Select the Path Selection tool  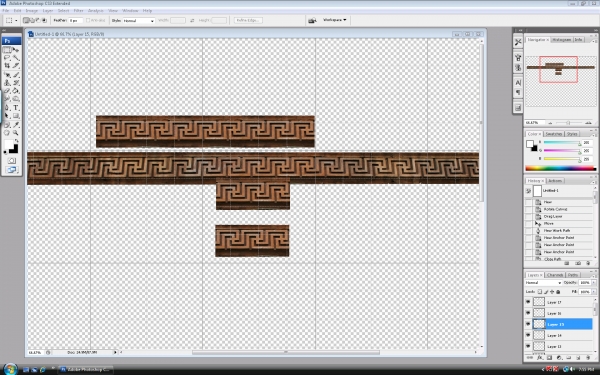pyautogui.click(x=7, y=116)
